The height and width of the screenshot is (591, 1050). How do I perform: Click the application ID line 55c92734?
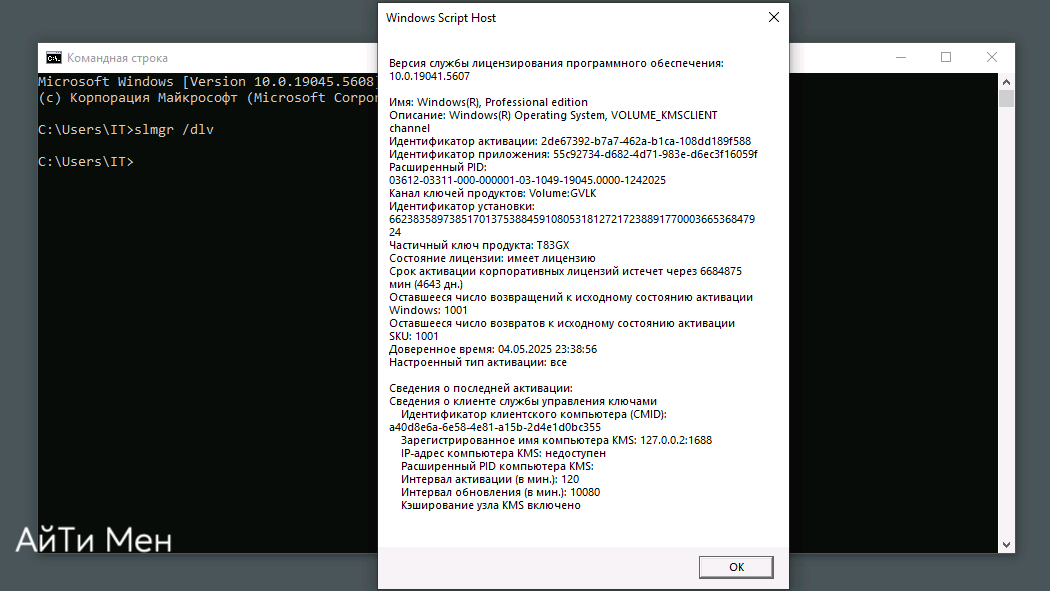[573, 154]
